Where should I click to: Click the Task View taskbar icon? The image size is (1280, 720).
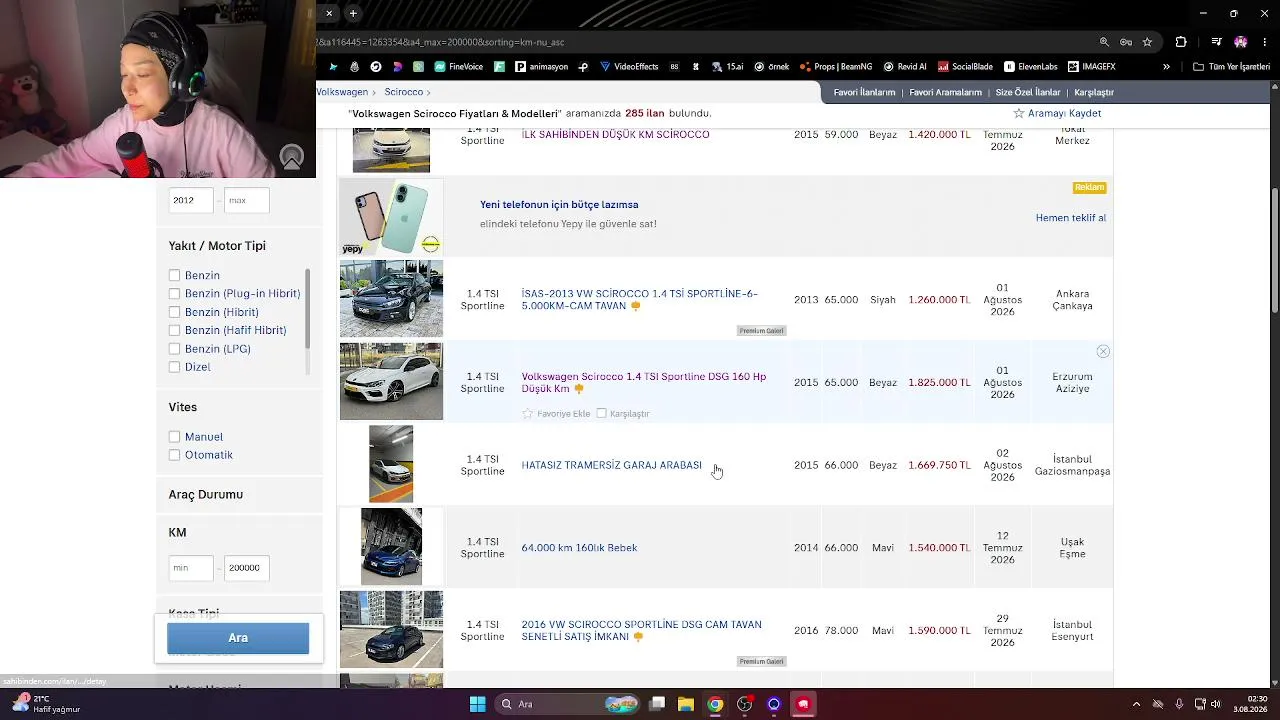(x=657, y=704)
